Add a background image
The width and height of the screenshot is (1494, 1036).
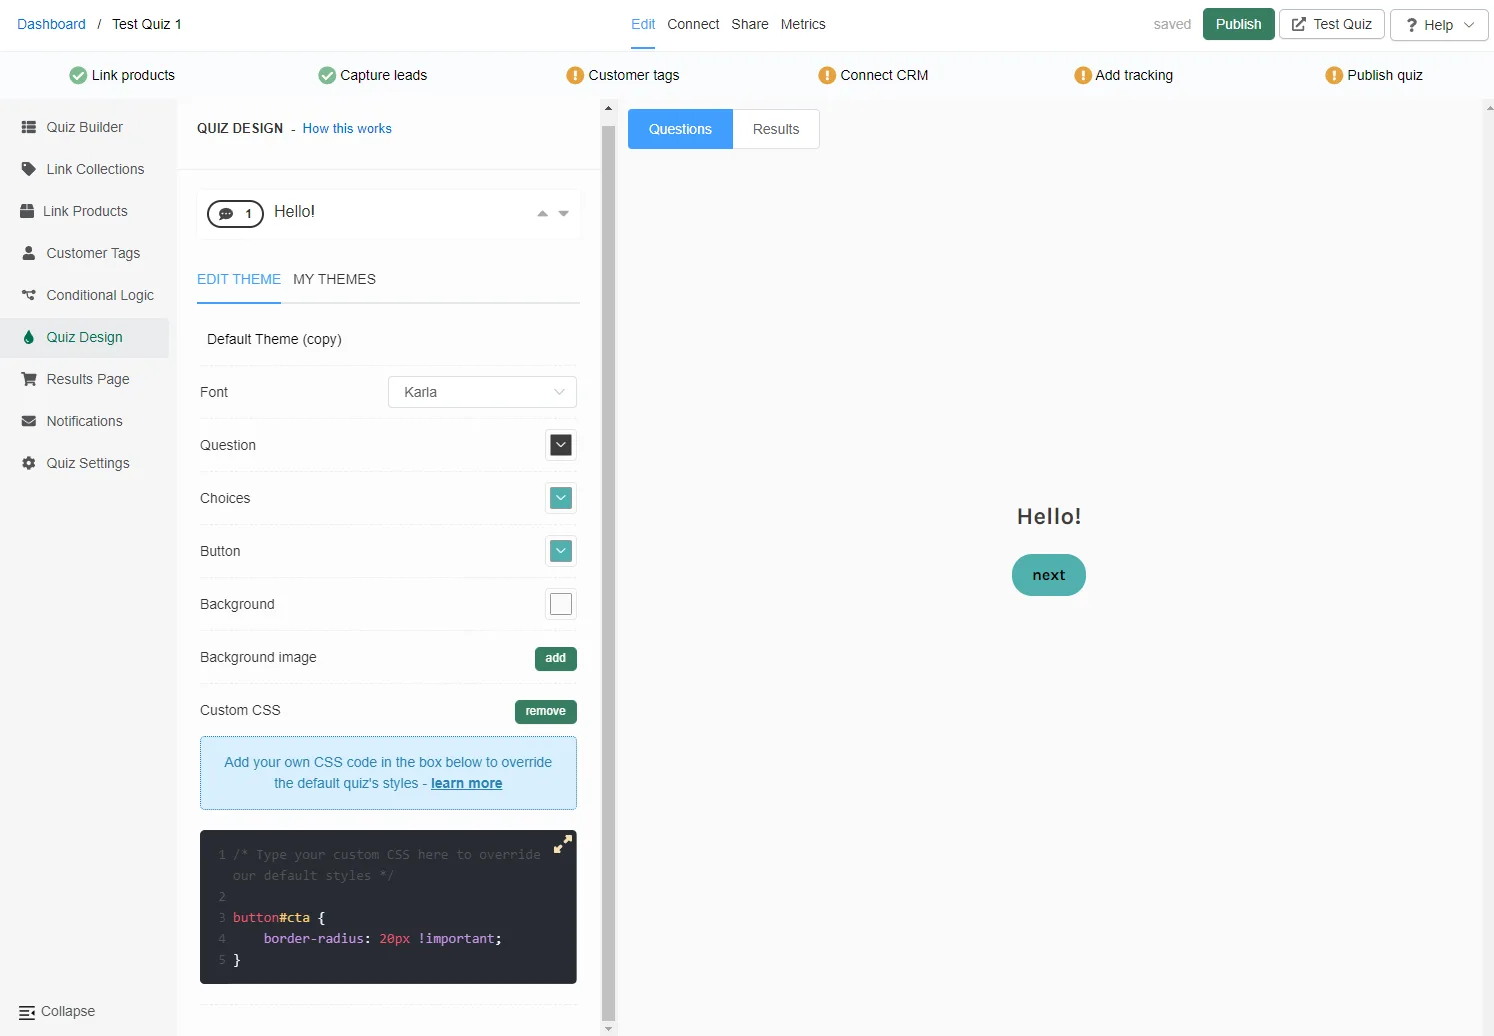coord(556,658)
